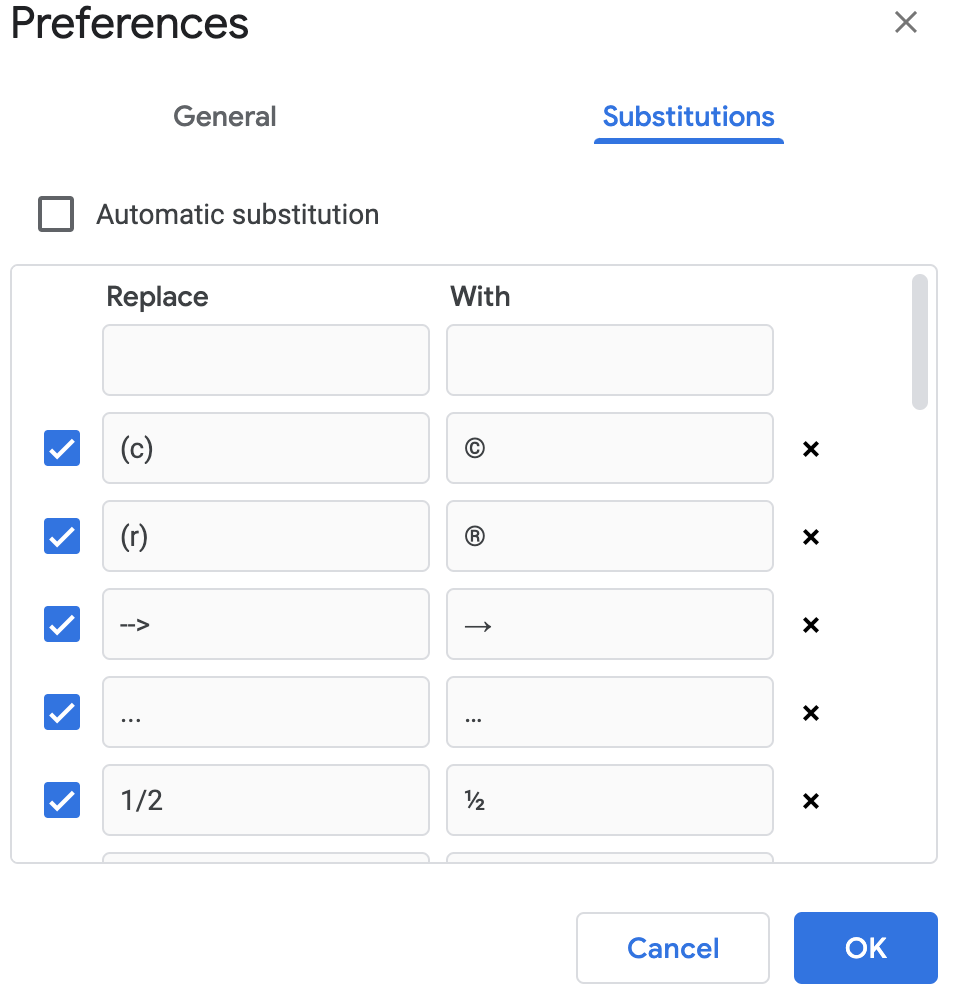Image resolution: width=958 pixels, height=984 pixels.
Task: Close the Preferences dialog
Action: [905, 22]
